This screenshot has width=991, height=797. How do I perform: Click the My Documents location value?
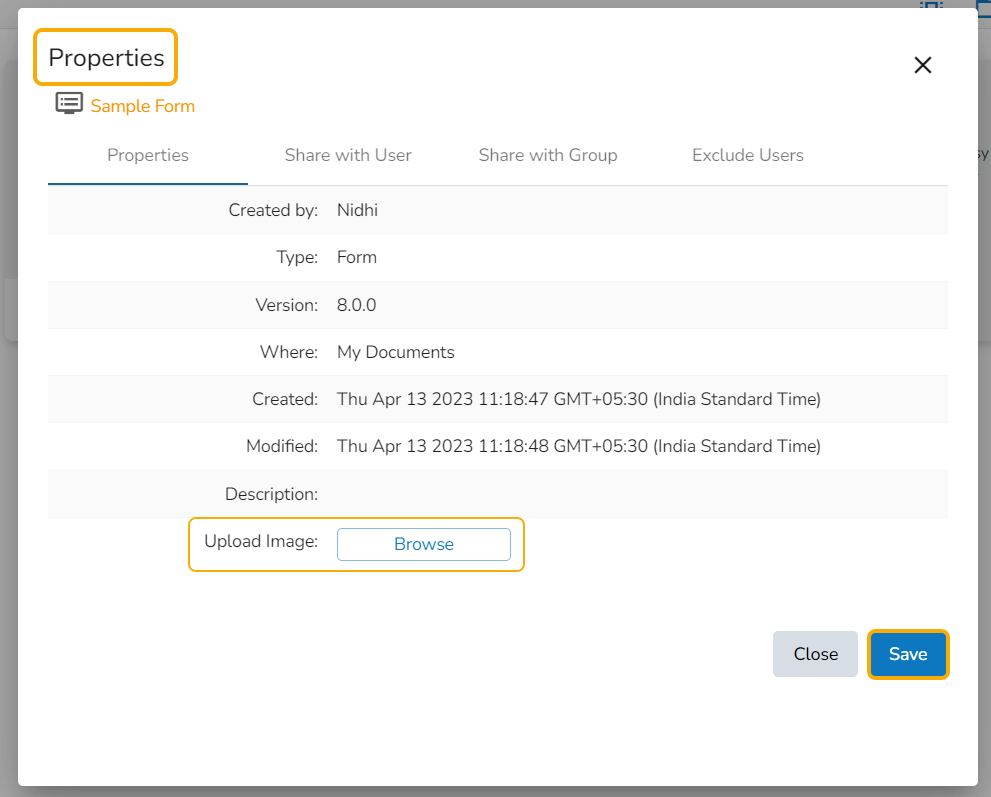[396, 352]
